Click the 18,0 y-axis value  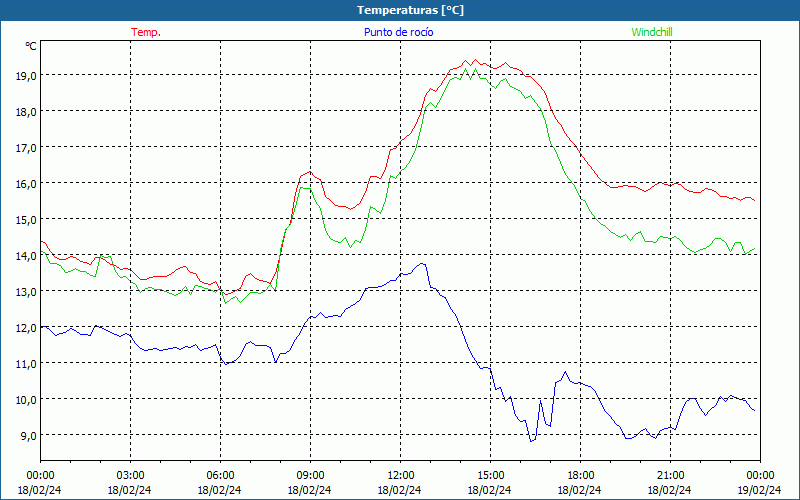(26, 112)
